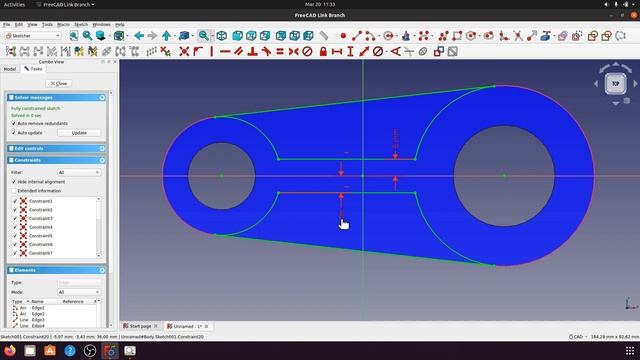The width and height of the screenshot is (640, 360).
Task: Open the constraints Filter dropdown
Action: coord(79,172)
